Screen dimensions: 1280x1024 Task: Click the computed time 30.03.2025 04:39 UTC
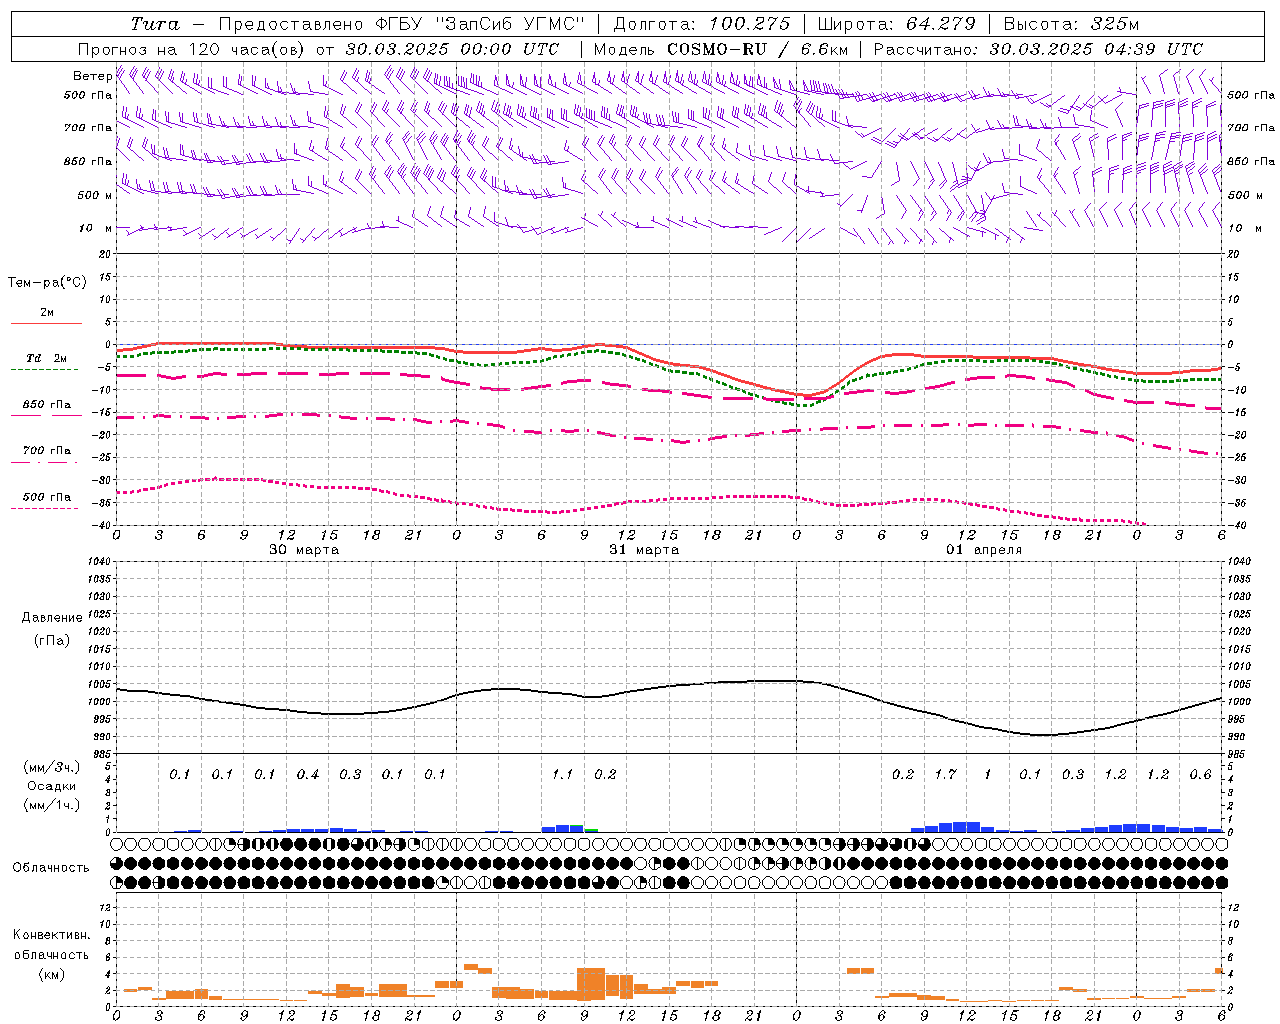tap(1096, 49)
